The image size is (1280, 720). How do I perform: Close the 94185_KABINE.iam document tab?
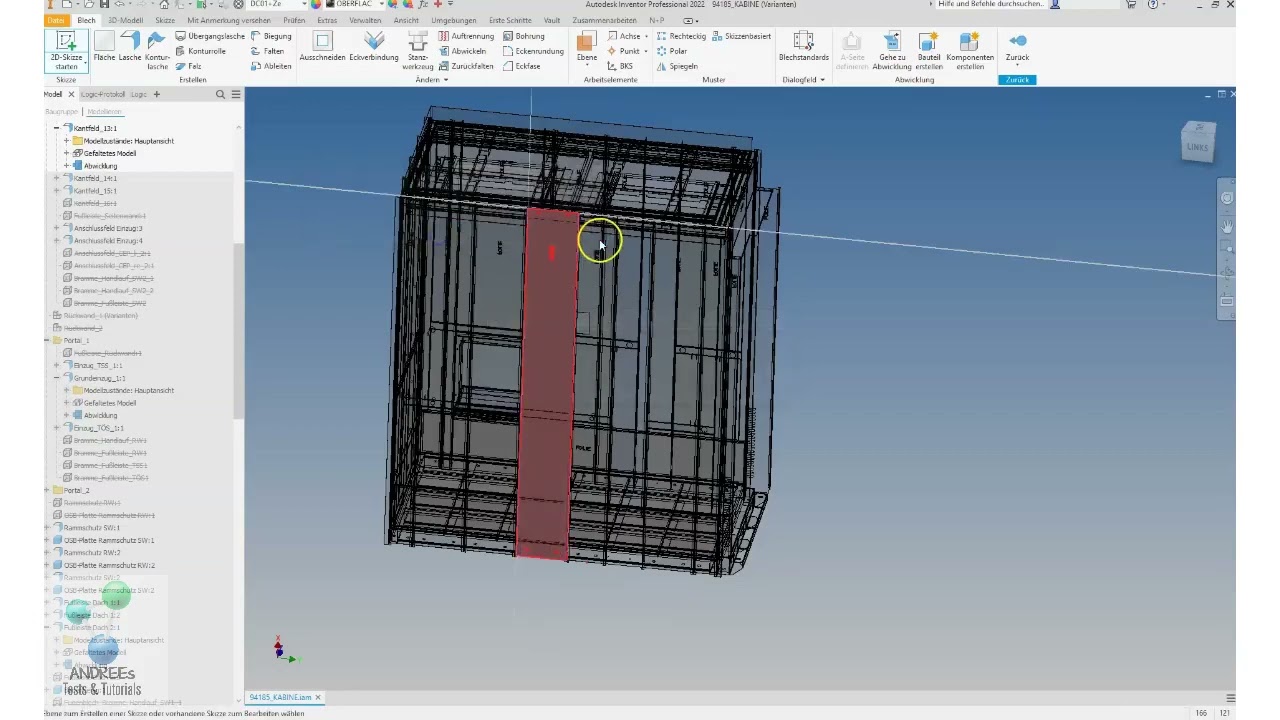pyautogui.click(x=318, y=697)
